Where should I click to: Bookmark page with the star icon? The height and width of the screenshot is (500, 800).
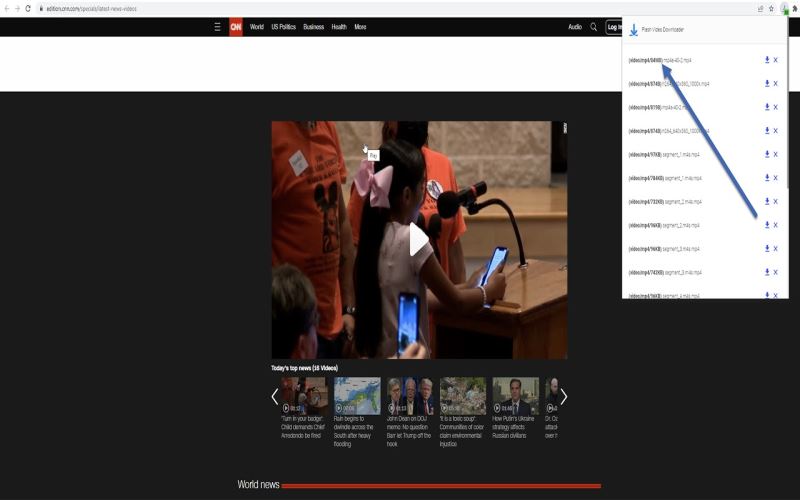[771, 9]
